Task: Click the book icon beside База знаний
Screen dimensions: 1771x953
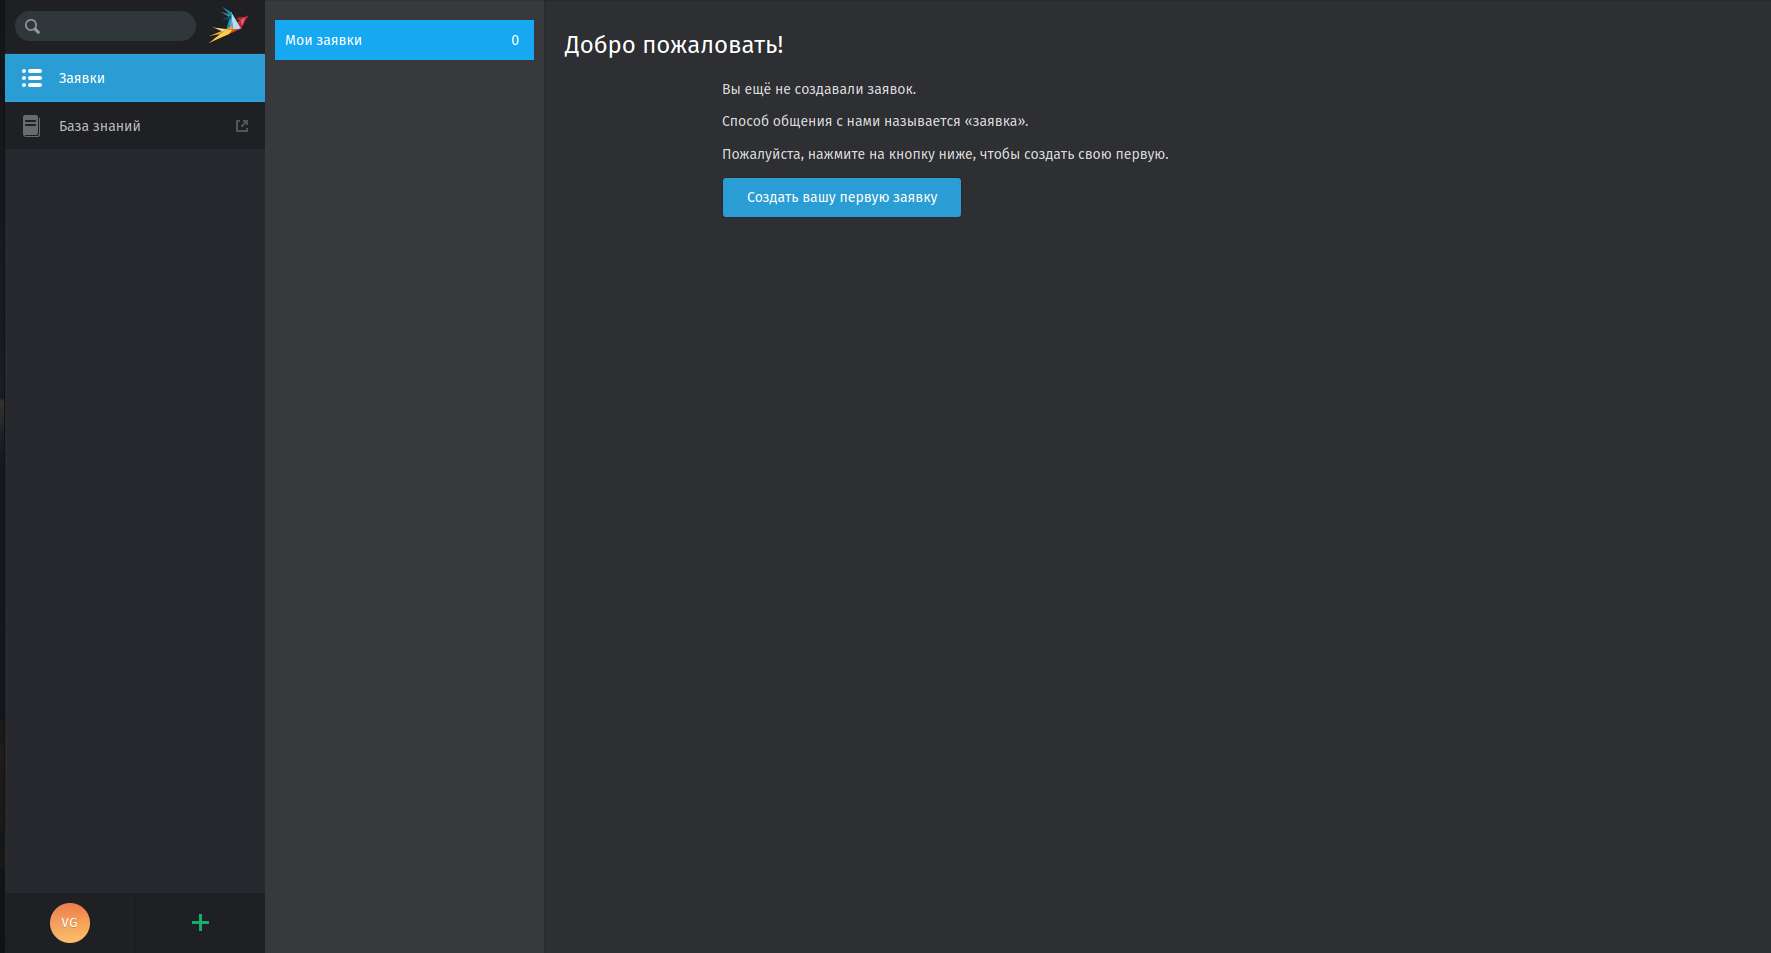Action: (x=32, y=126)
